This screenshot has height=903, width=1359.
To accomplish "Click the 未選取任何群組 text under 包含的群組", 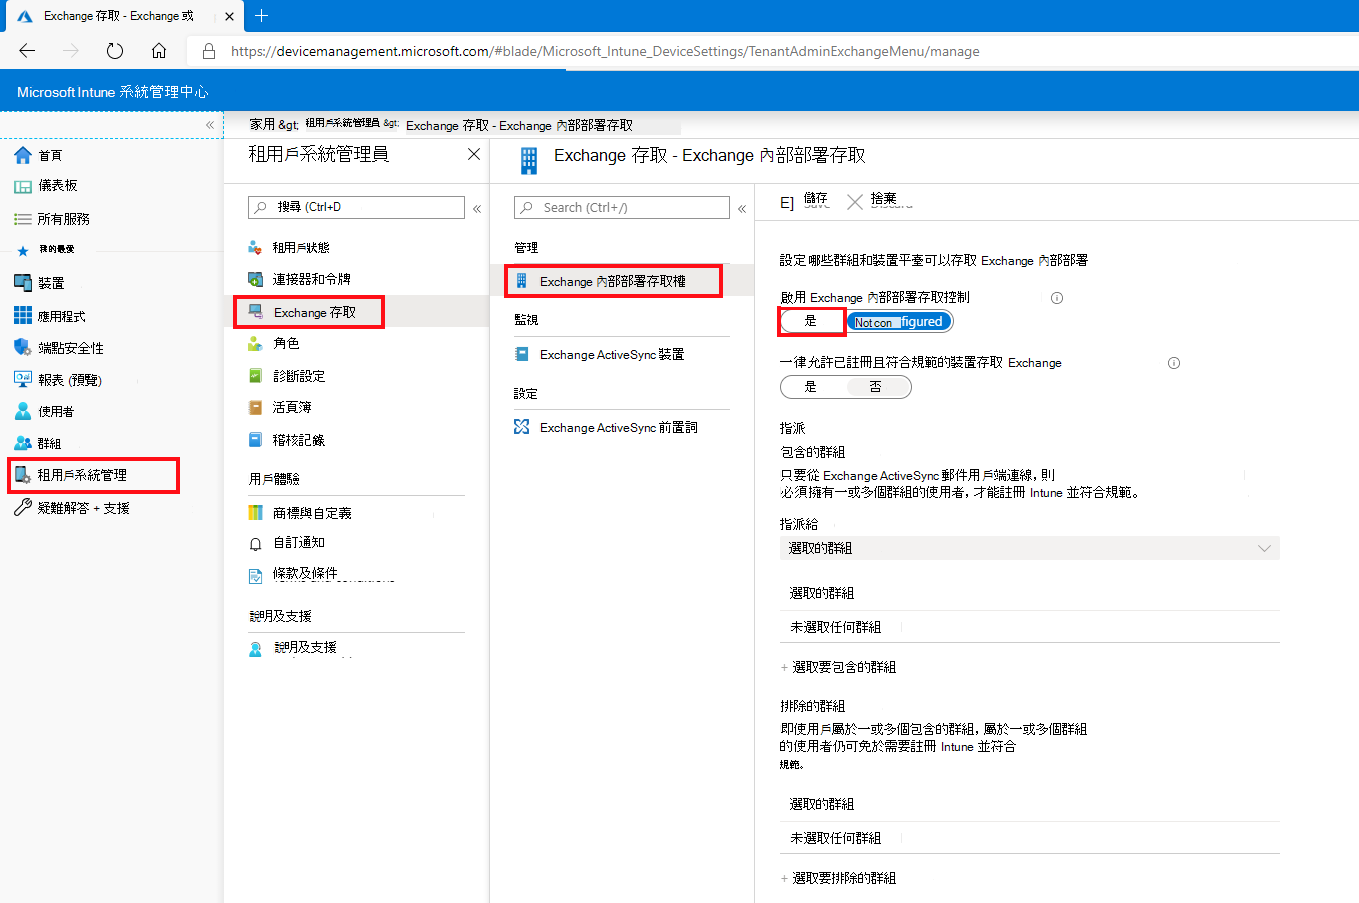I will [836, 627].
